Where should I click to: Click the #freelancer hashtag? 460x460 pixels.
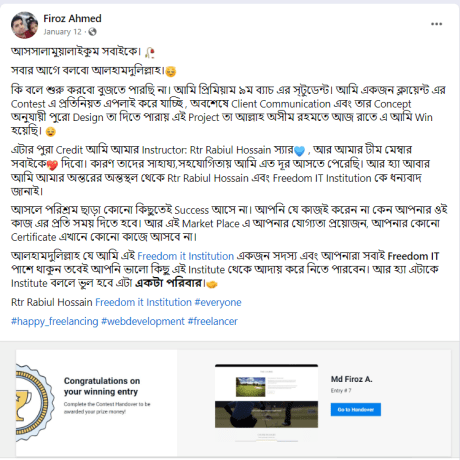tap(213, 321)
